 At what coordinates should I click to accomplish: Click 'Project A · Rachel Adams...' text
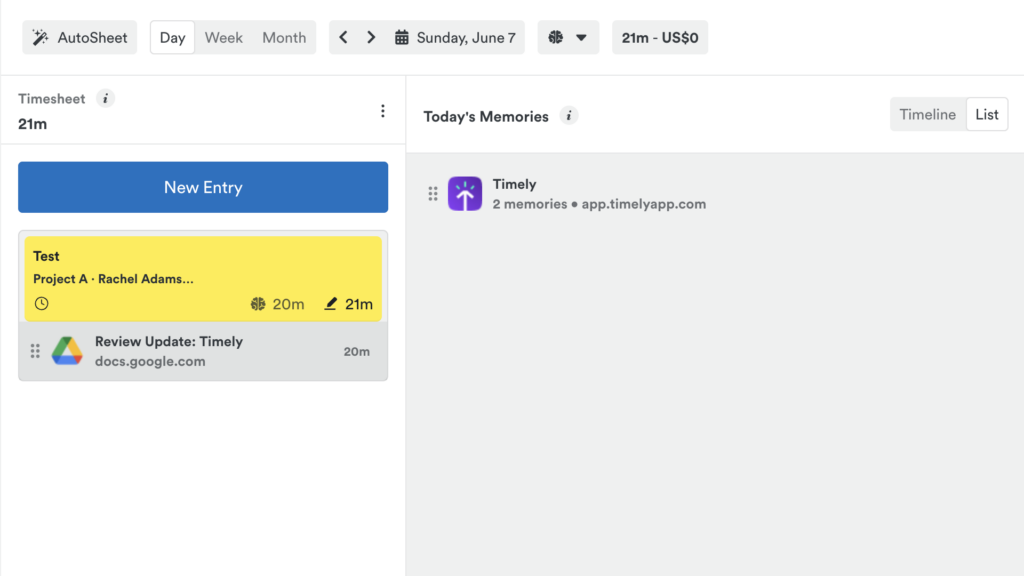(113, 279)
